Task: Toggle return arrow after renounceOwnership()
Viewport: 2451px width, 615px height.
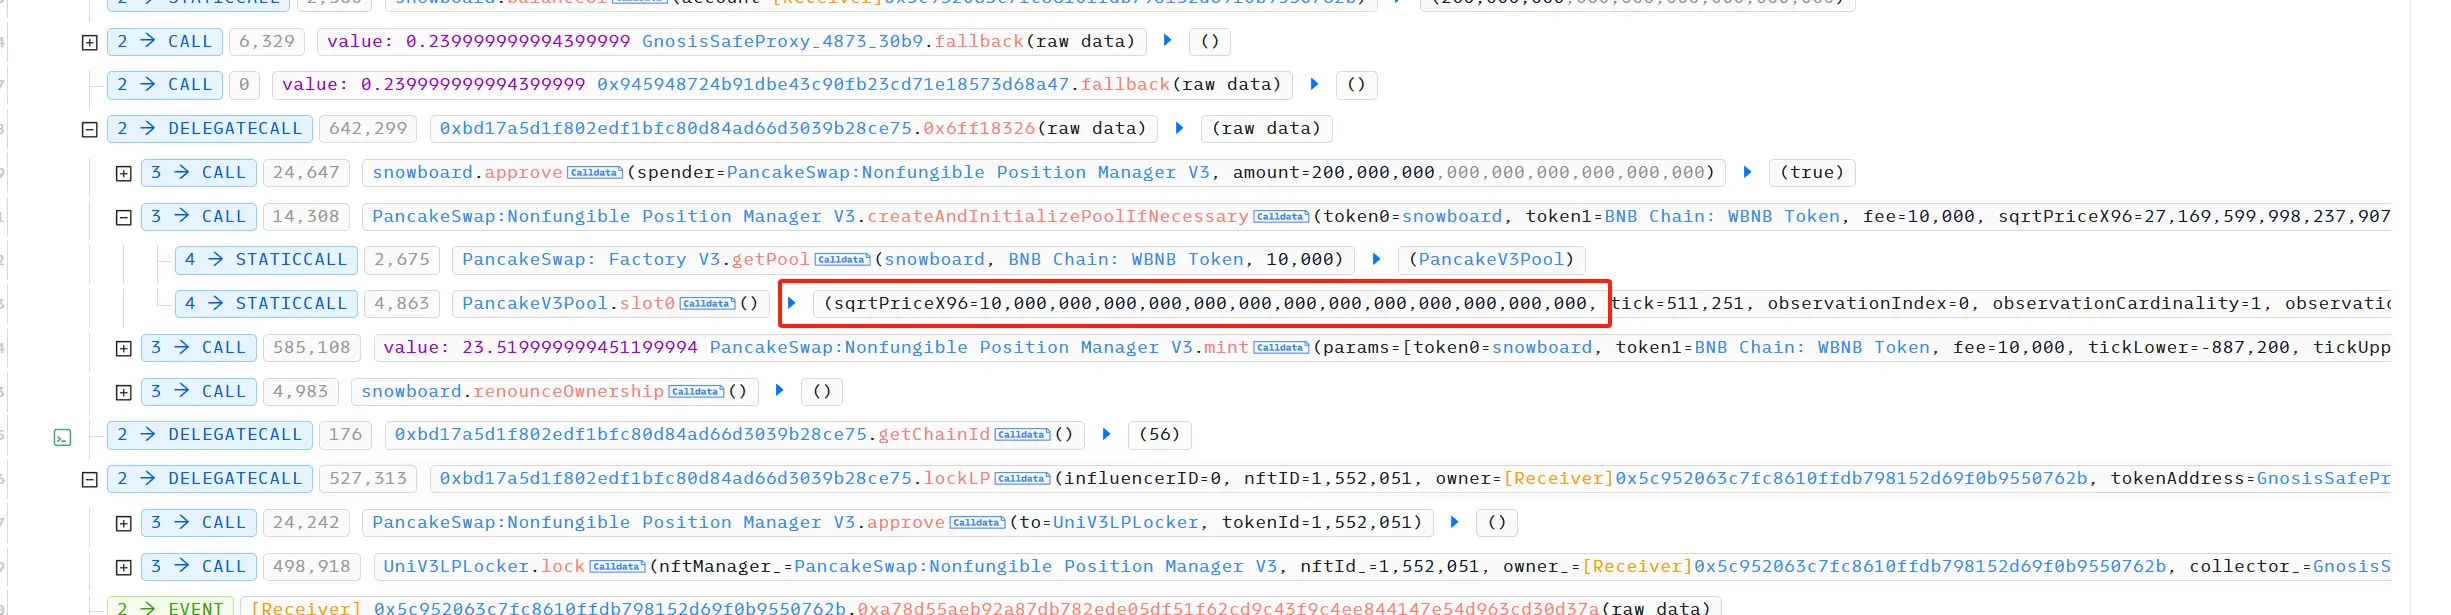Action: pos(779,391)
